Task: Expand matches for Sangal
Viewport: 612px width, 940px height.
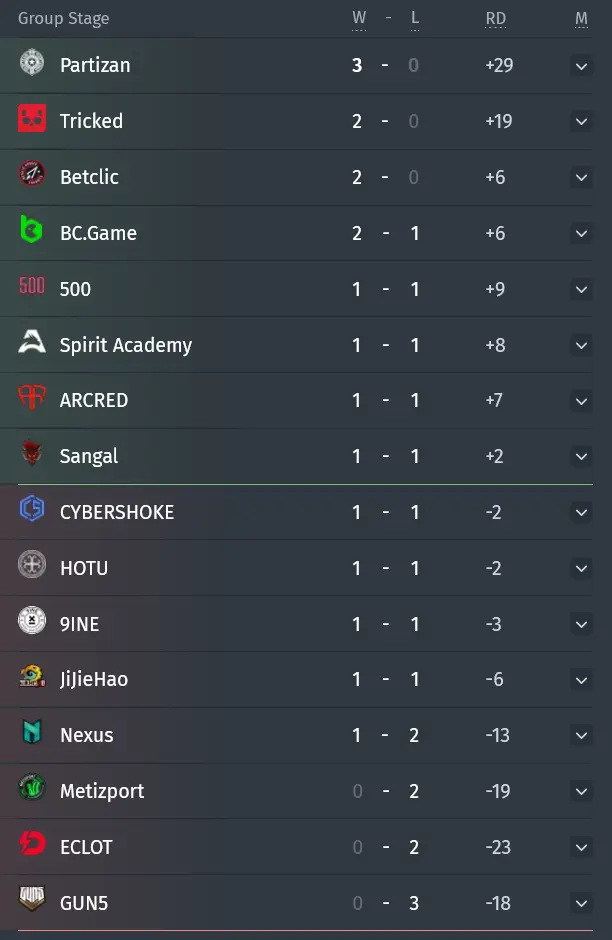Action: coord(581,457)
